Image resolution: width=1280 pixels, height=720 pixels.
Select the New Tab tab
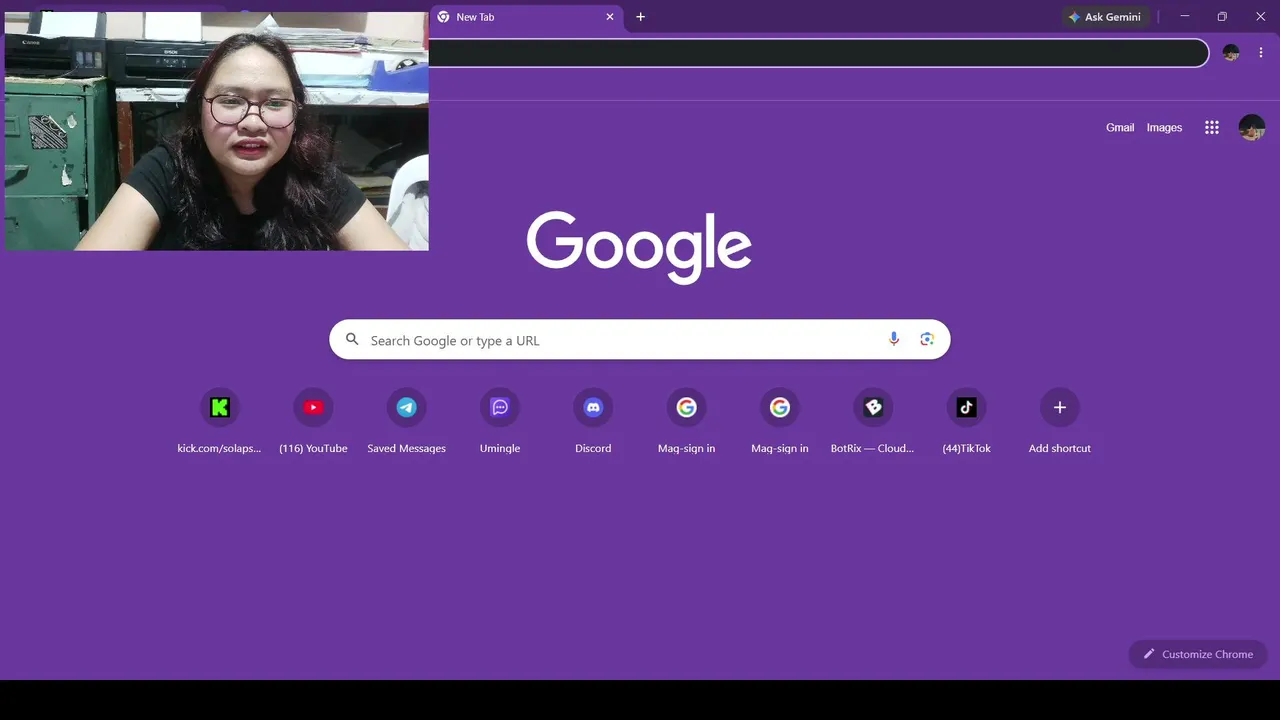pyautogui.click(x=527, y=17)
